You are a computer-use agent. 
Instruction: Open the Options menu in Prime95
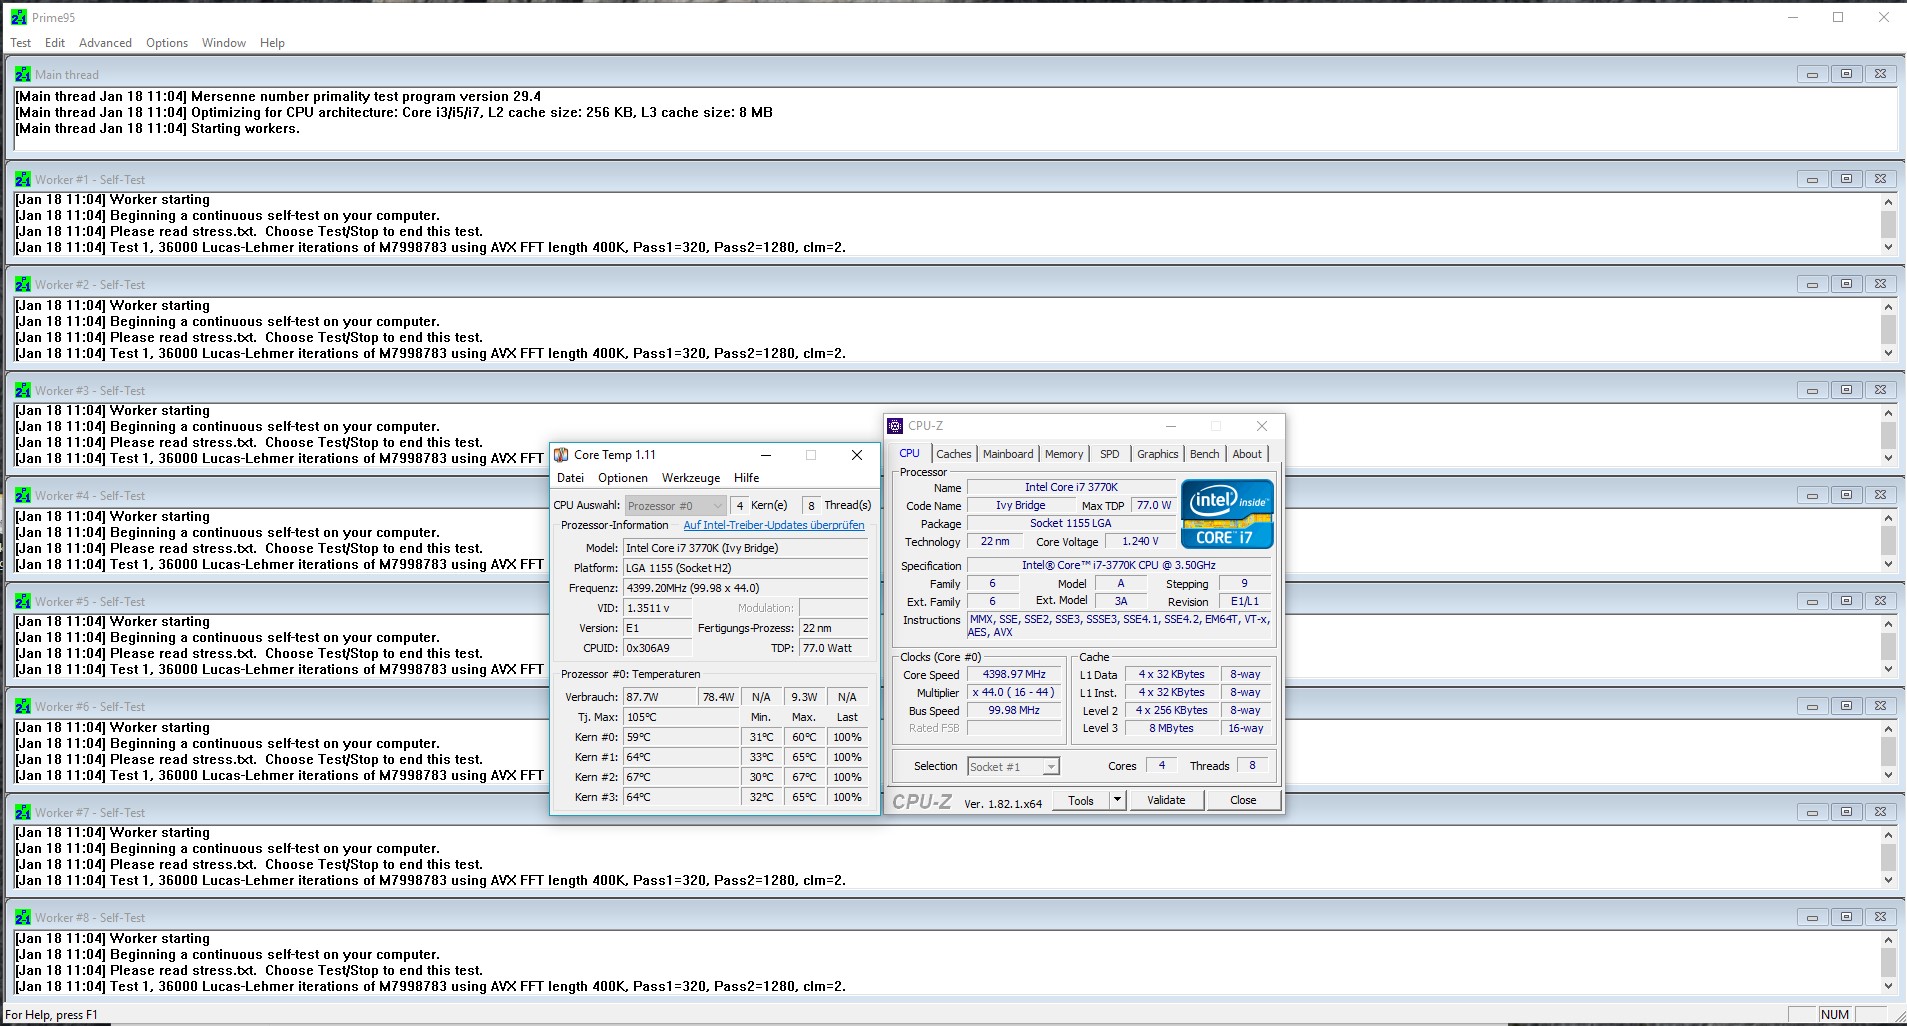(167, 43)
